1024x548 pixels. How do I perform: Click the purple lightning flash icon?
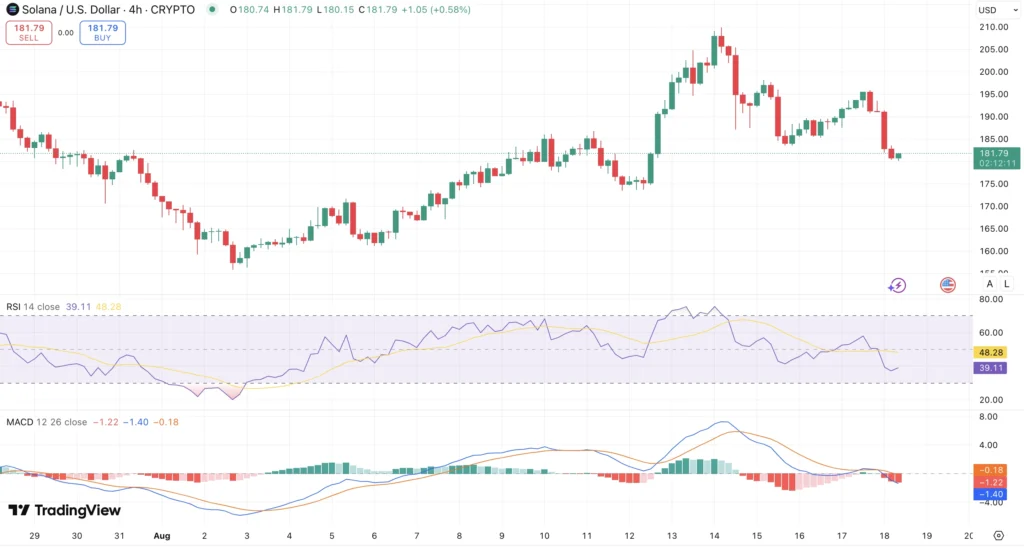point(897,285)
